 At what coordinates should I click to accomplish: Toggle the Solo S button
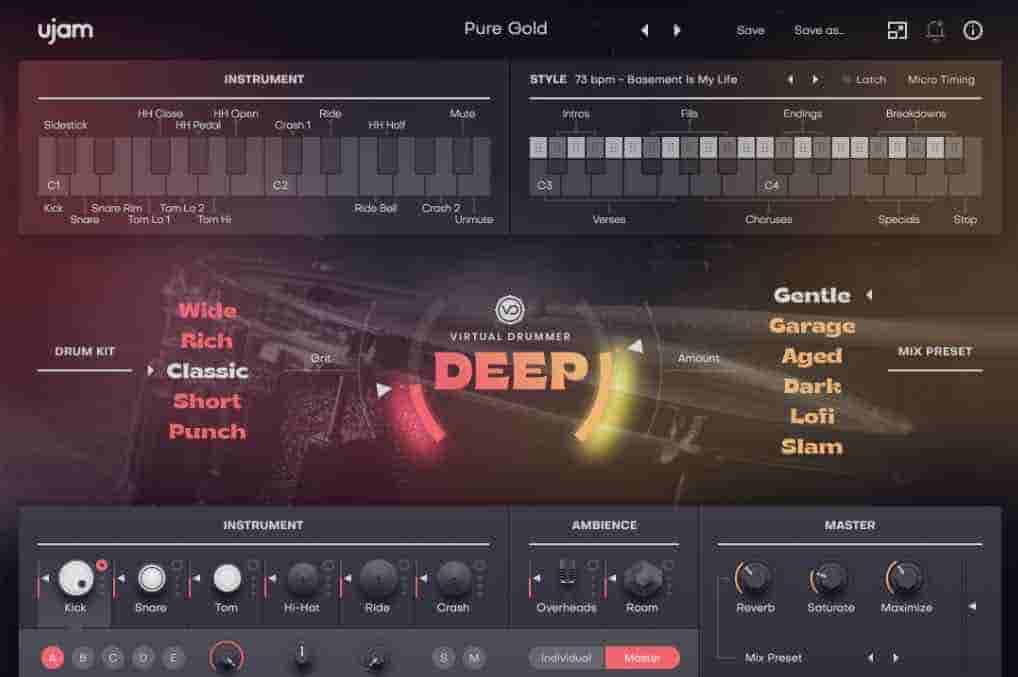[x=443, y=658]
